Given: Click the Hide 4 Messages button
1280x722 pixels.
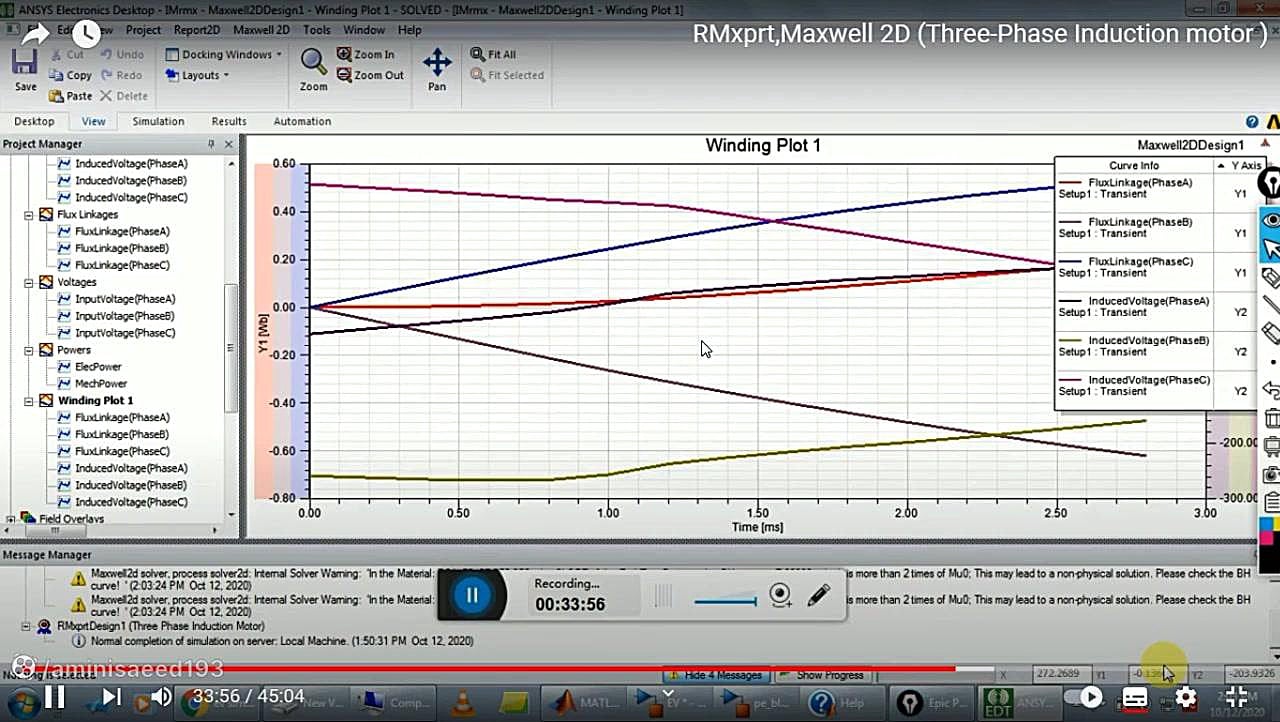Looking at the screenshot, I should [716, 675].
